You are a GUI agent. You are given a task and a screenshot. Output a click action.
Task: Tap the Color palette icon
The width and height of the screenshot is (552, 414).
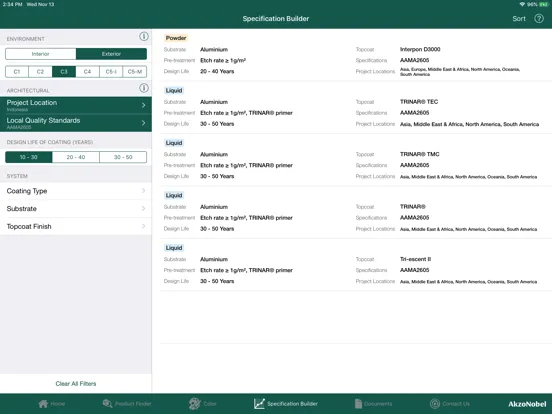195,403
